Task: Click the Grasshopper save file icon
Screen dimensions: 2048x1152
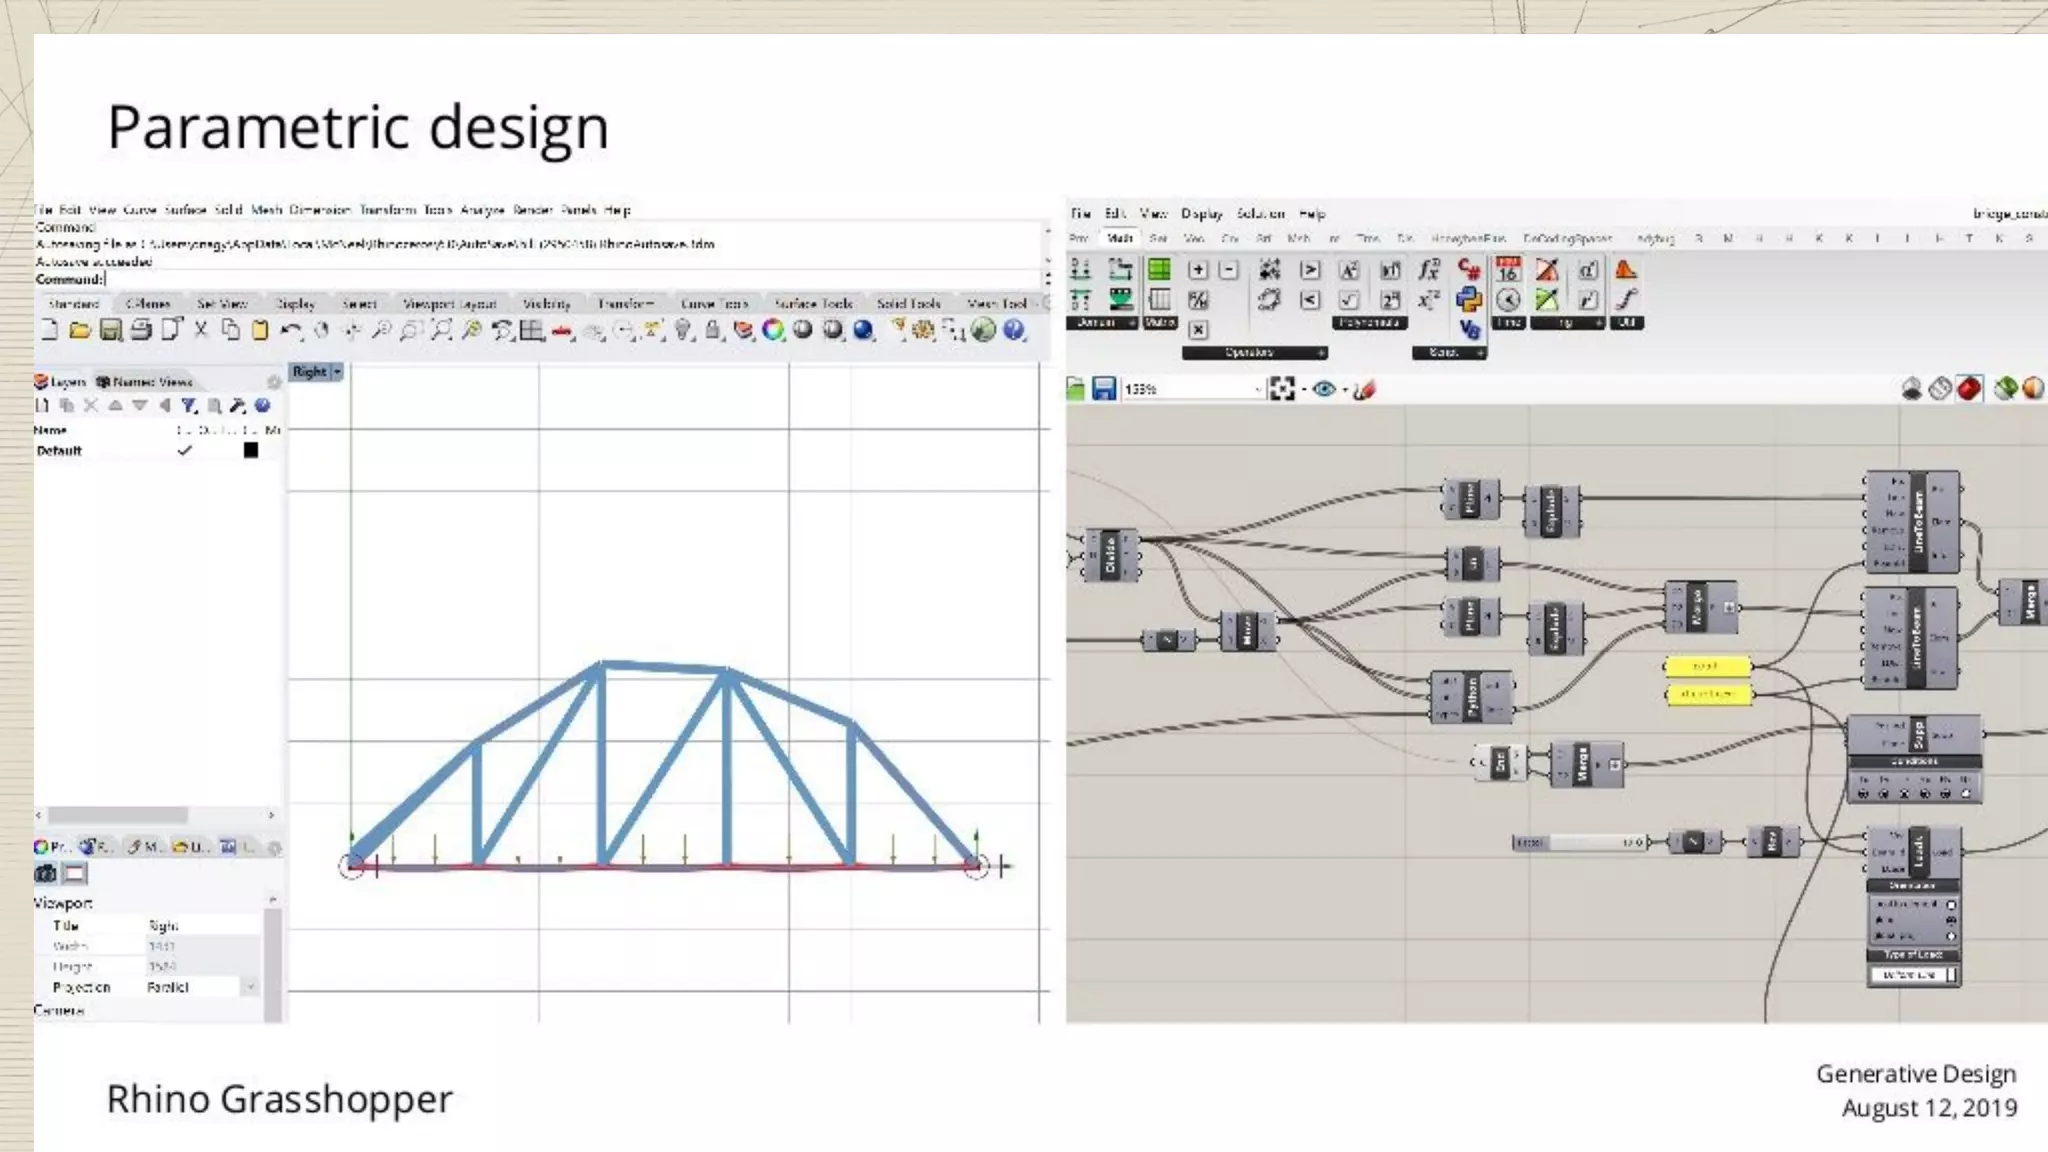Action: [x=1103, y=389]
